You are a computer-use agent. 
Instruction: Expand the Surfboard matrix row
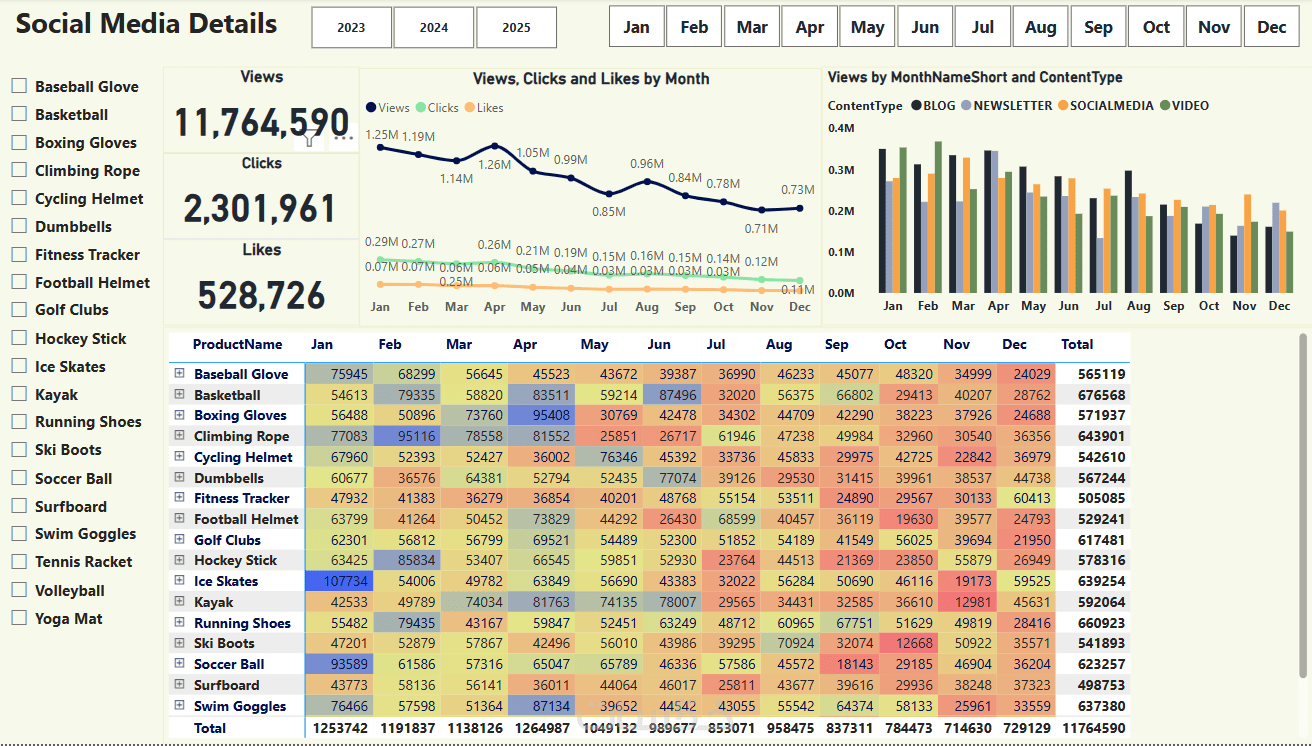(x=180, y=684)
